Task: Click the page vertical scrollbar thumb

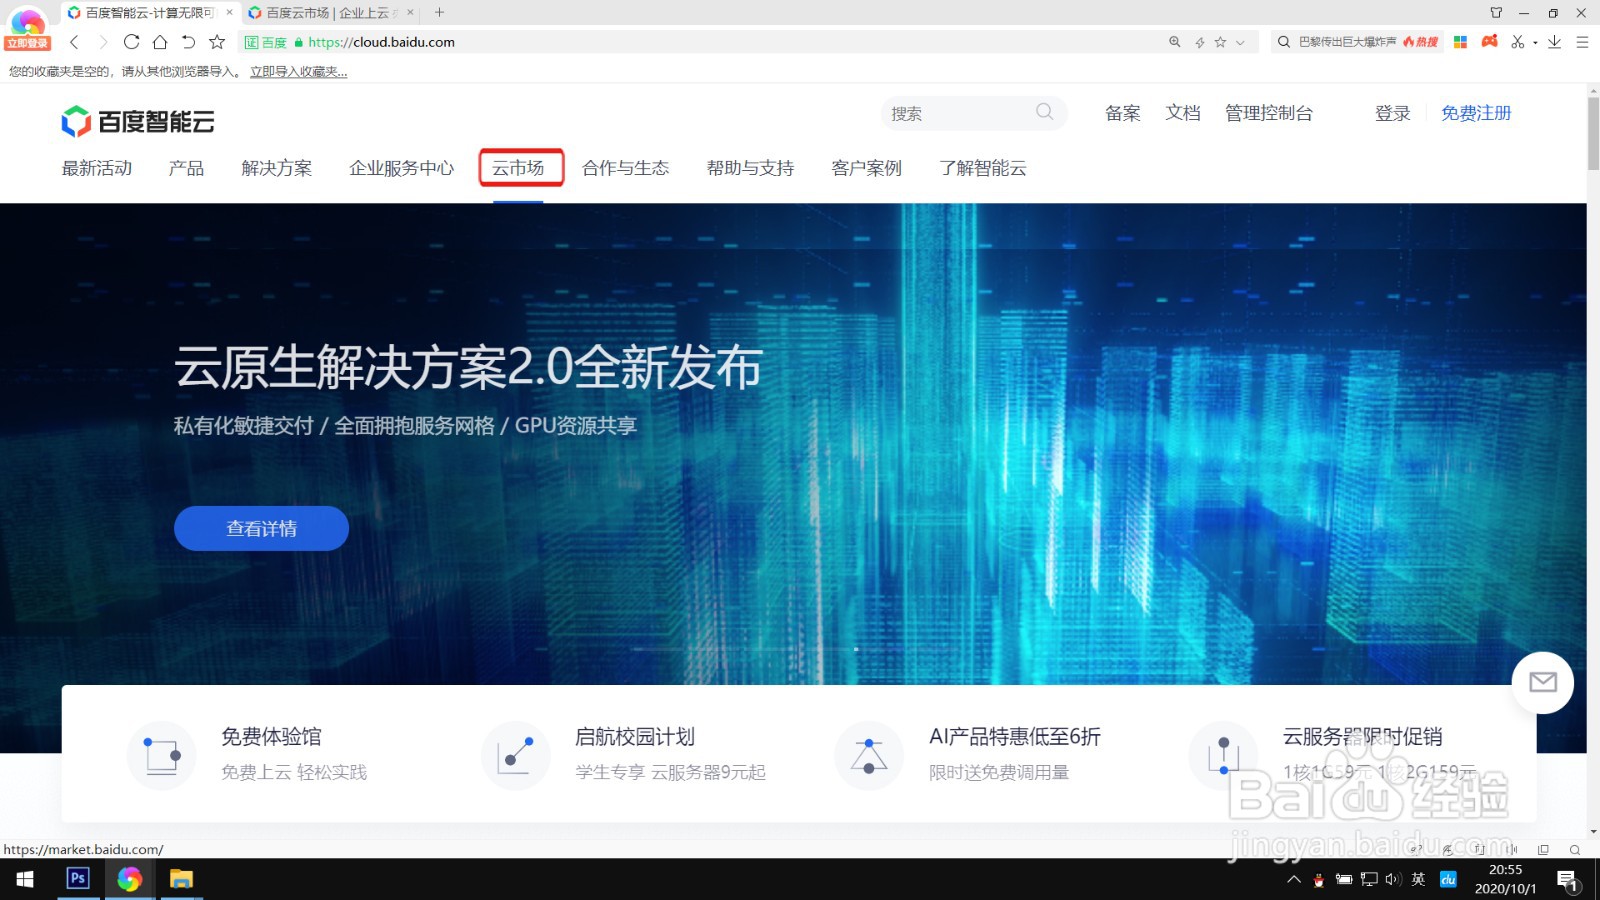Action: [1593, 133]
